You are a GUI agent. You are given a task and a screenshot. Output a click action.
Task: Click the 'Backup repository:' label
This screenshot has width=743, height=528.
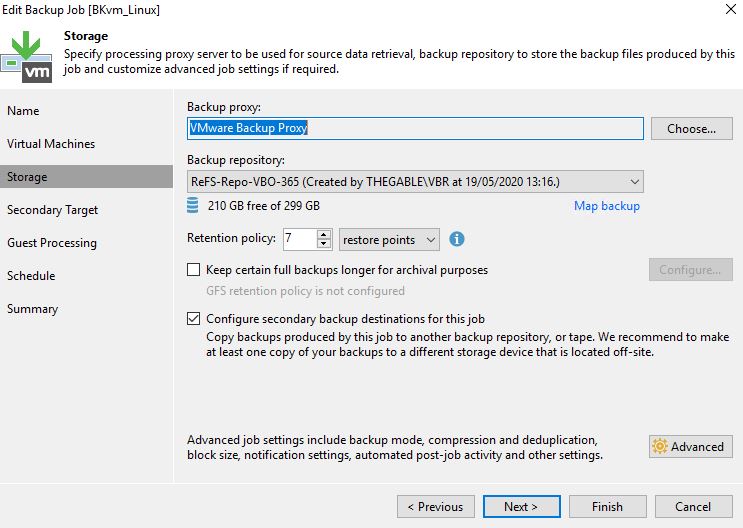[x=236, y=160]
